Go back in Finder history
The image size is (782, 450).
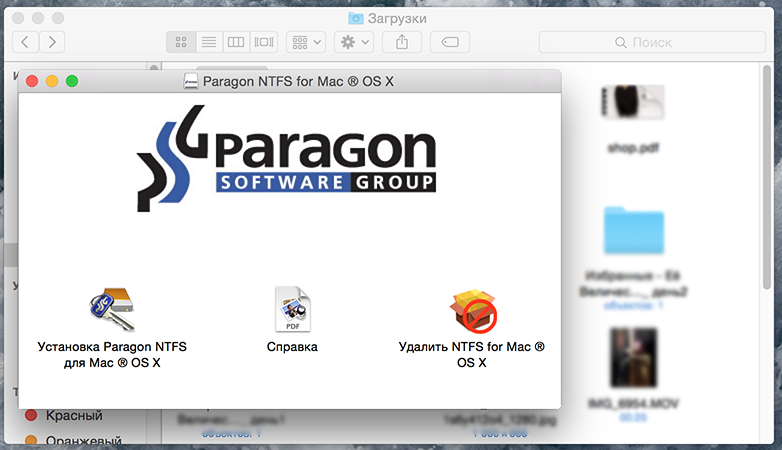click(x=25, y=42)
